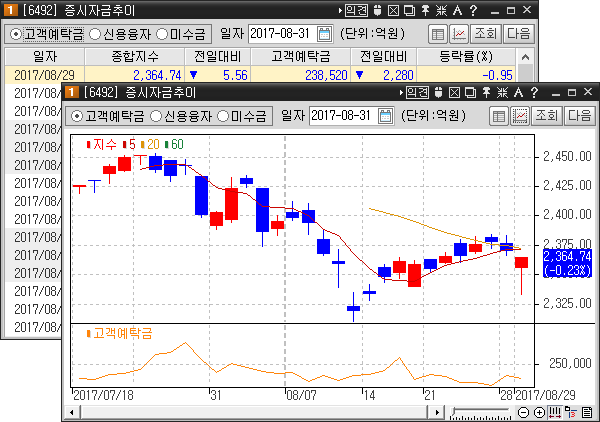600x422 pixels.
Task: Open 의견 in the back window title bar
Action: tap(356, 10)
